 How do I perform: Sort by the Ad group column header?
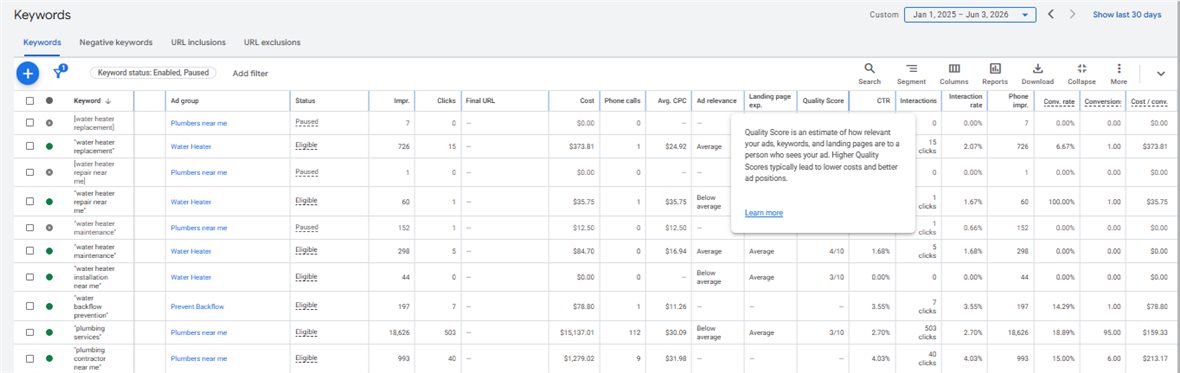[x=184, y=101]
